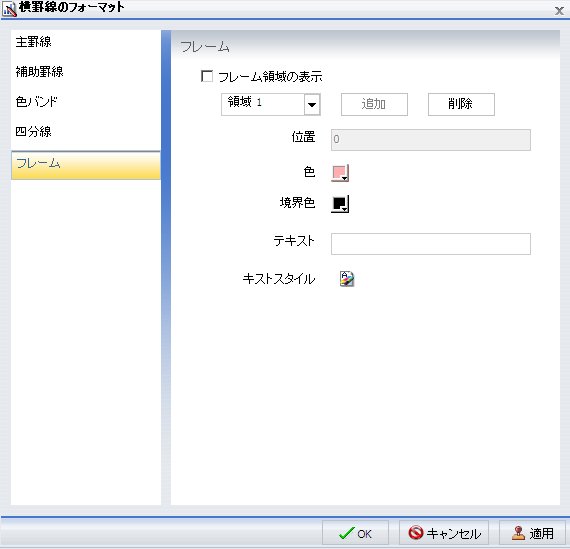Enable the フレーム領域の表示 checkbox
Image resolution: width=570 pixels, height=549 pixels.
click(x=207, y=76)
